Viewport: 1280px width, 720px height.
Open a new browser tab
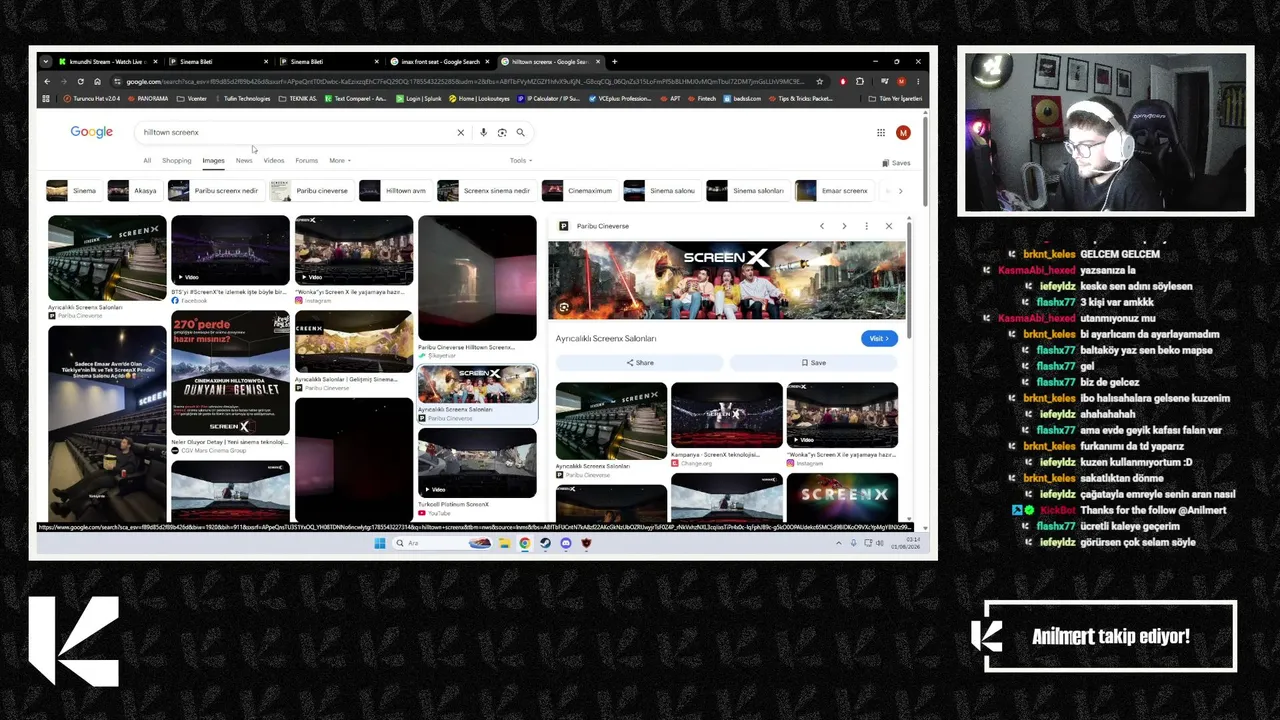click(614, 62)
